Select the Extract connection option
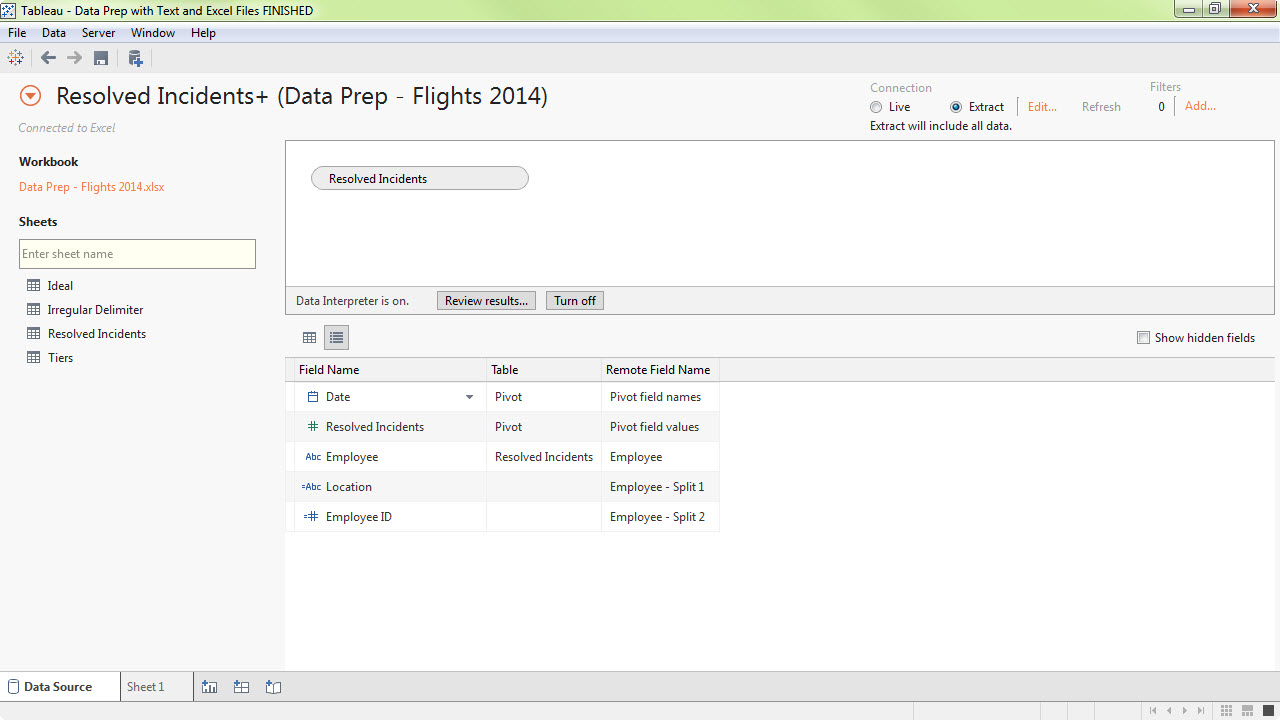Viewport: 1280px width, 720px height. point(956,106)
